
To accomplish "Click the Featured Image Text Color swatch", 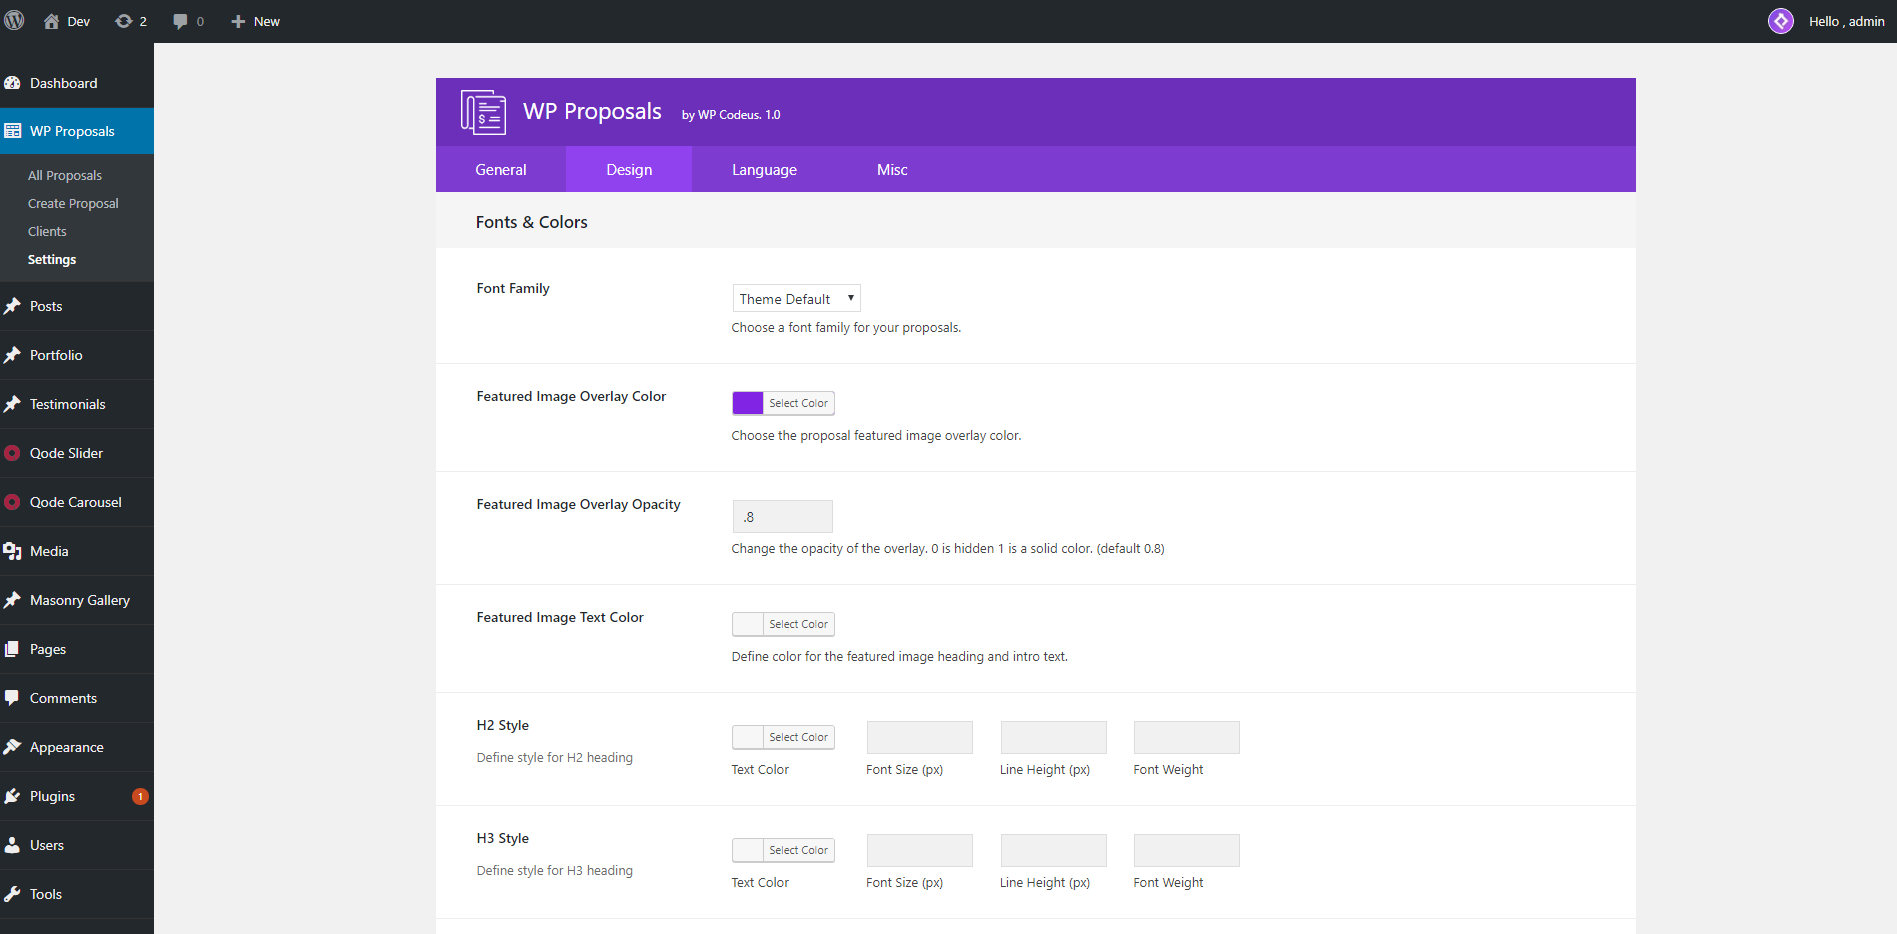I will 748,624.
